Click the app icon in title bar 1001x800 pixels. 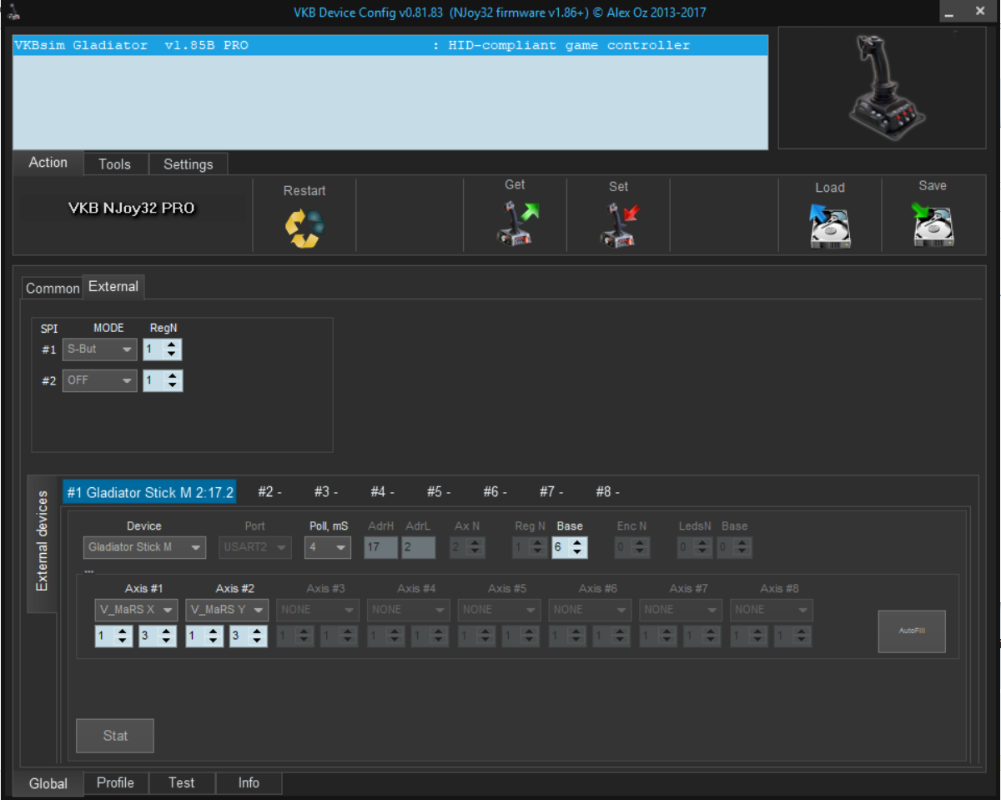click(x=13, y=11)
